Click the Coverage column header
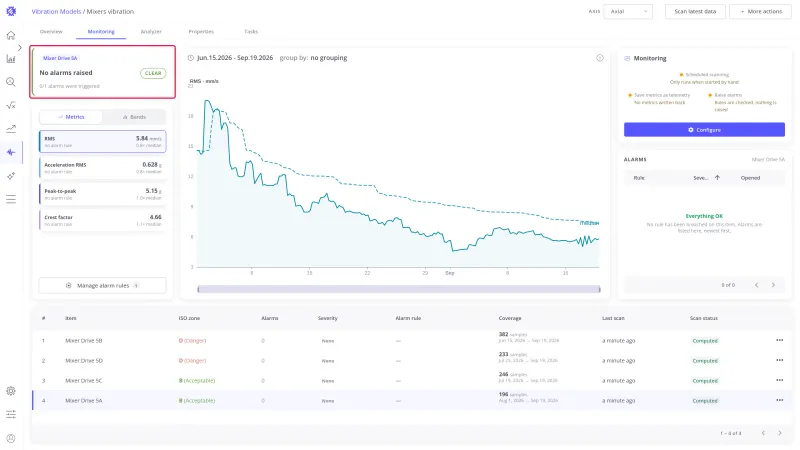This screenshot has width=800, height=450. 510,318
